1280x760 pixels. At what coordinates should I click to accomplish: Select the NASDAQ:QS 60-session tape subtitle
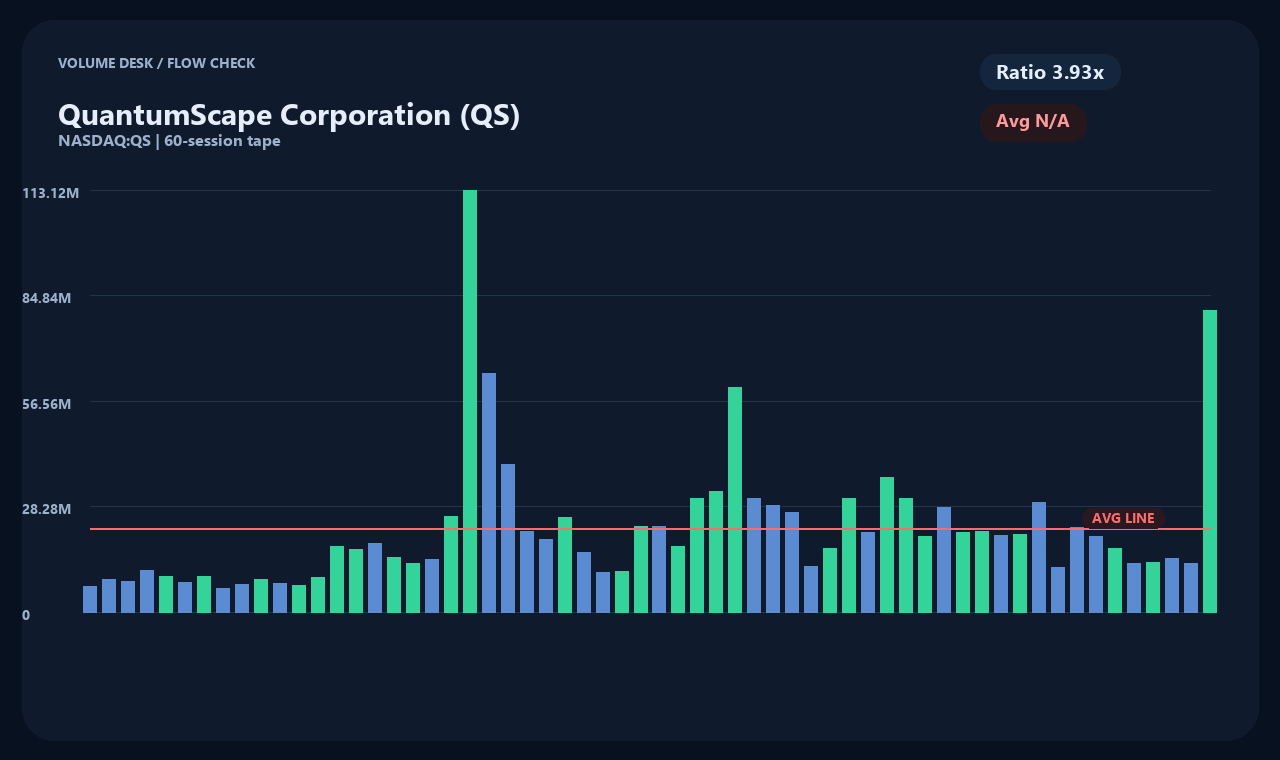coord(169,141)
